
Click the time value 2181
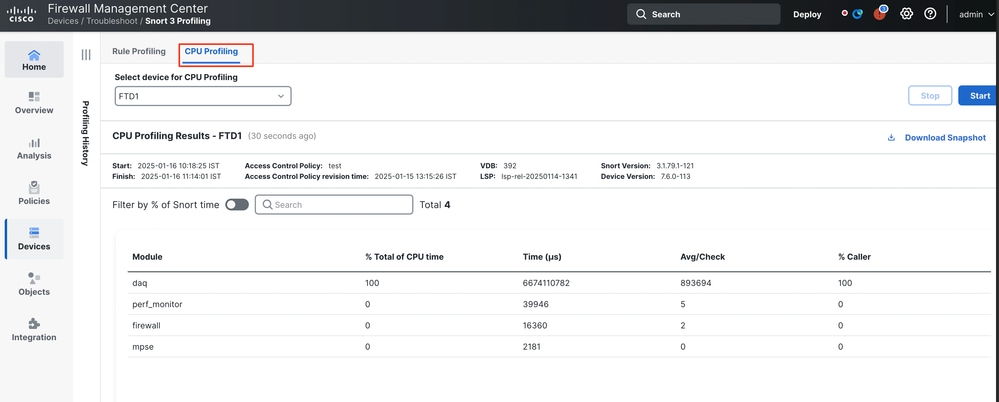533,347
